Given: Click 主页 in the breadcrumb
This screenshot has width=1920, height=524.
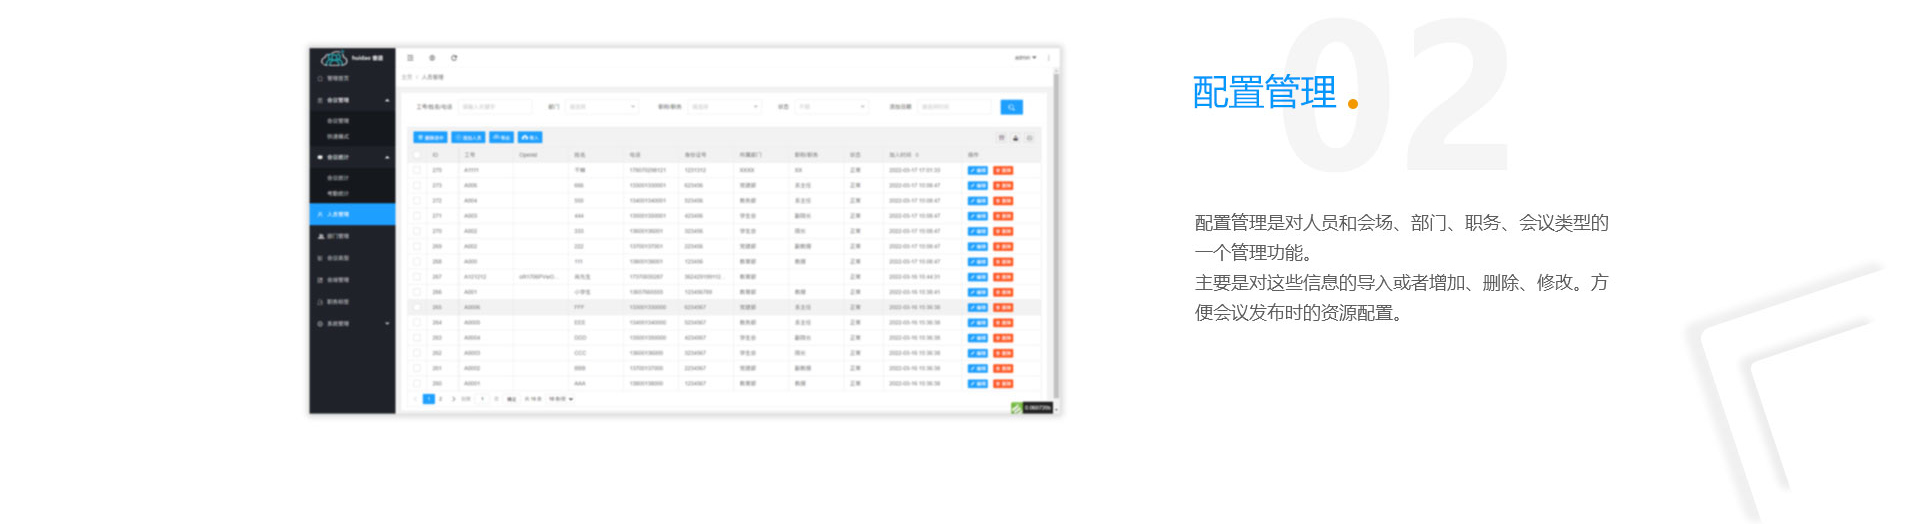Looking at the screenshot, I should point(407,77).
